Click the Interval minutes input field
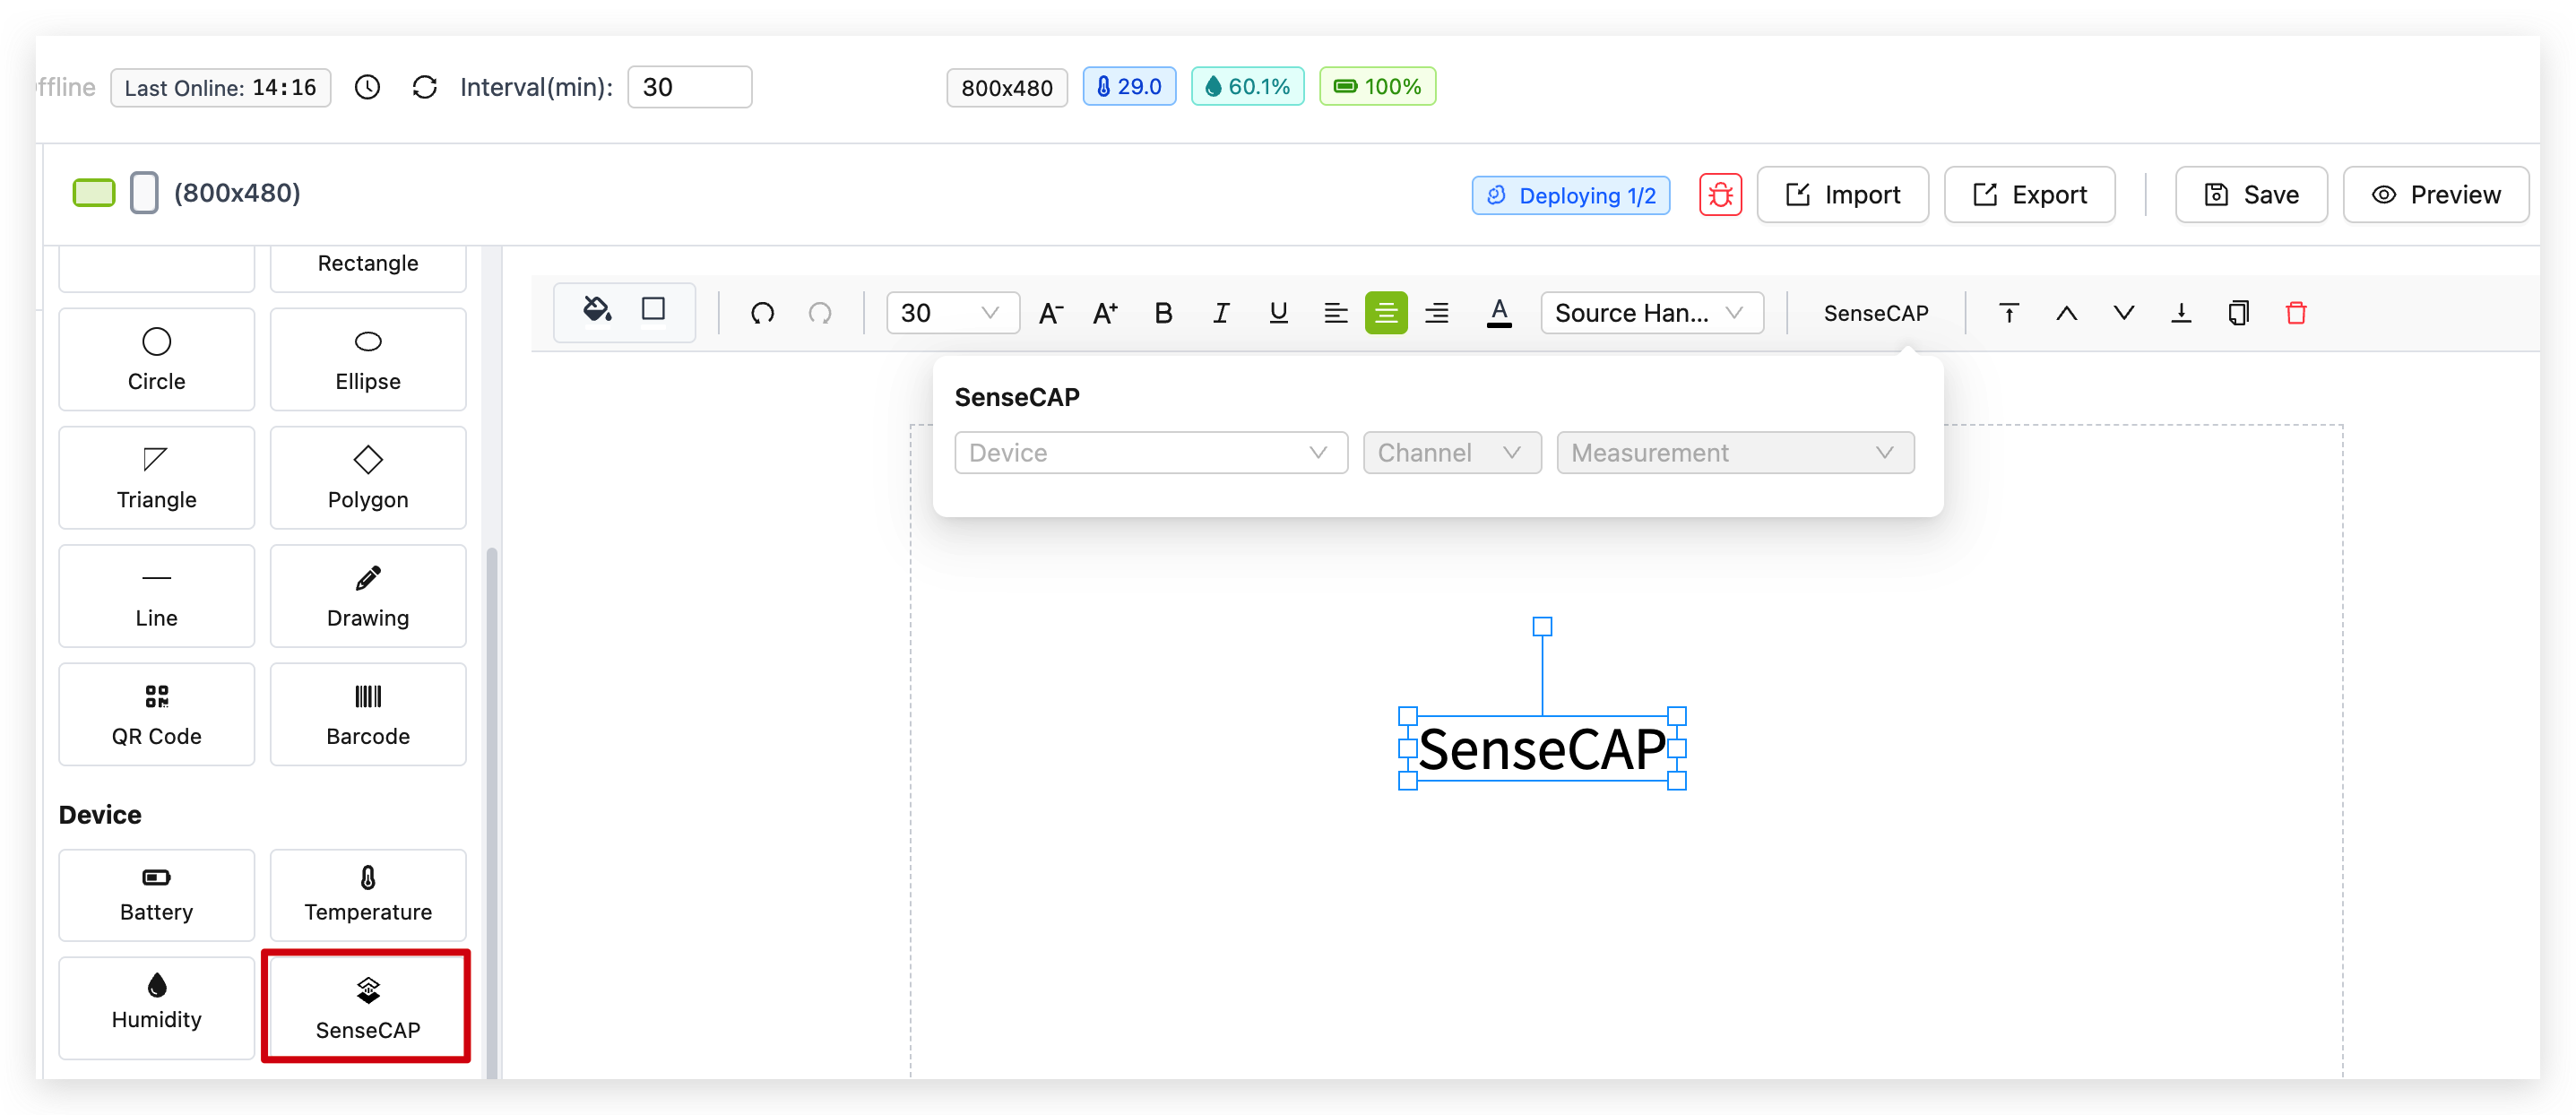The width and height of the screenshot is (2576, 1115). coord(689,87)
